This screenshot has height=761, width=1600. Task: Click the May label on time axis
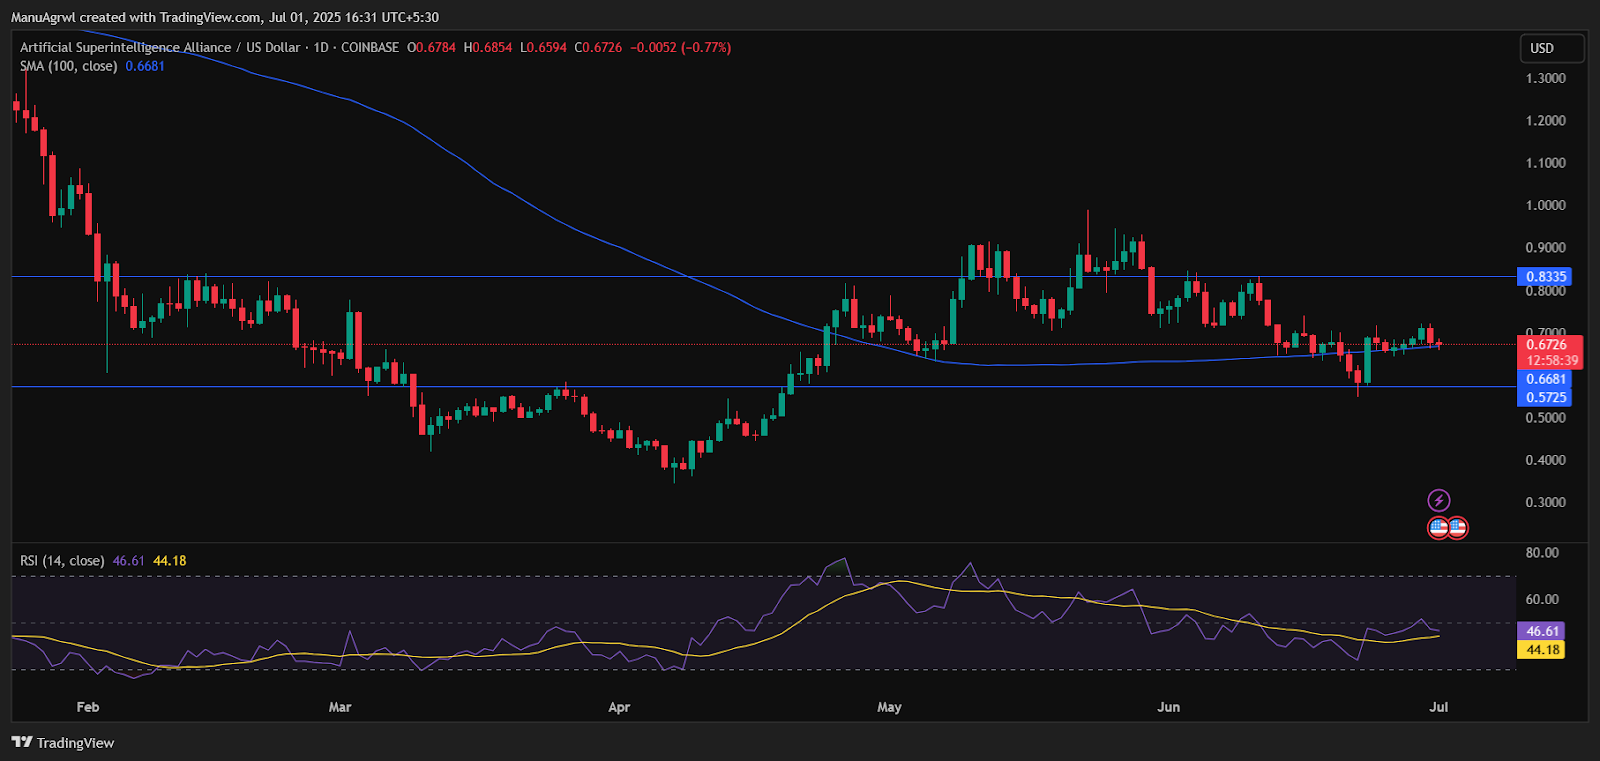pos(889,707)
